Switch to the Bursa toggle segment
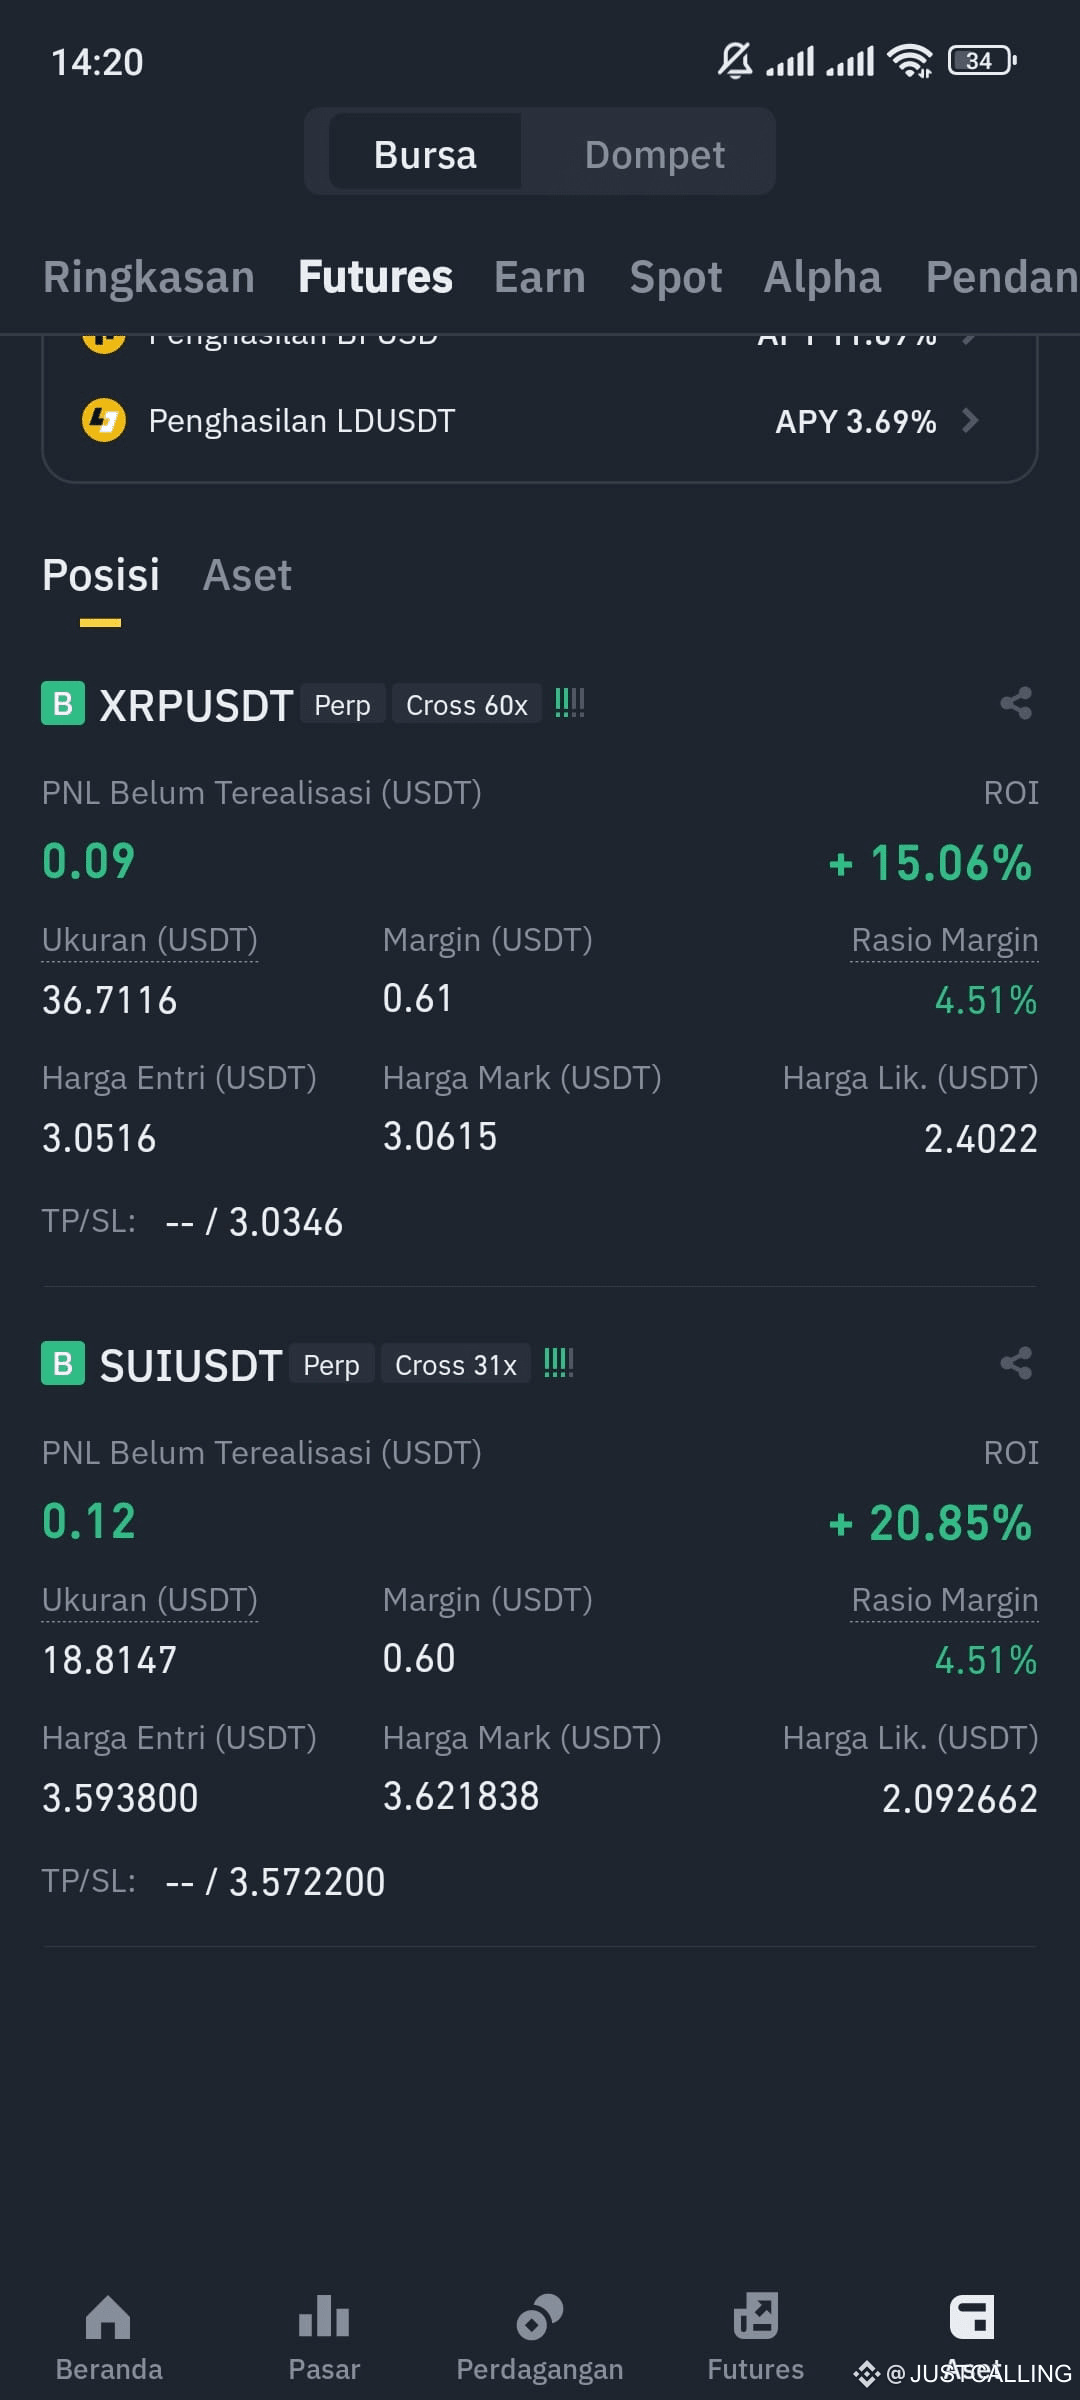Screen dimensions: 1080x2400 click(x=425, y=152)
